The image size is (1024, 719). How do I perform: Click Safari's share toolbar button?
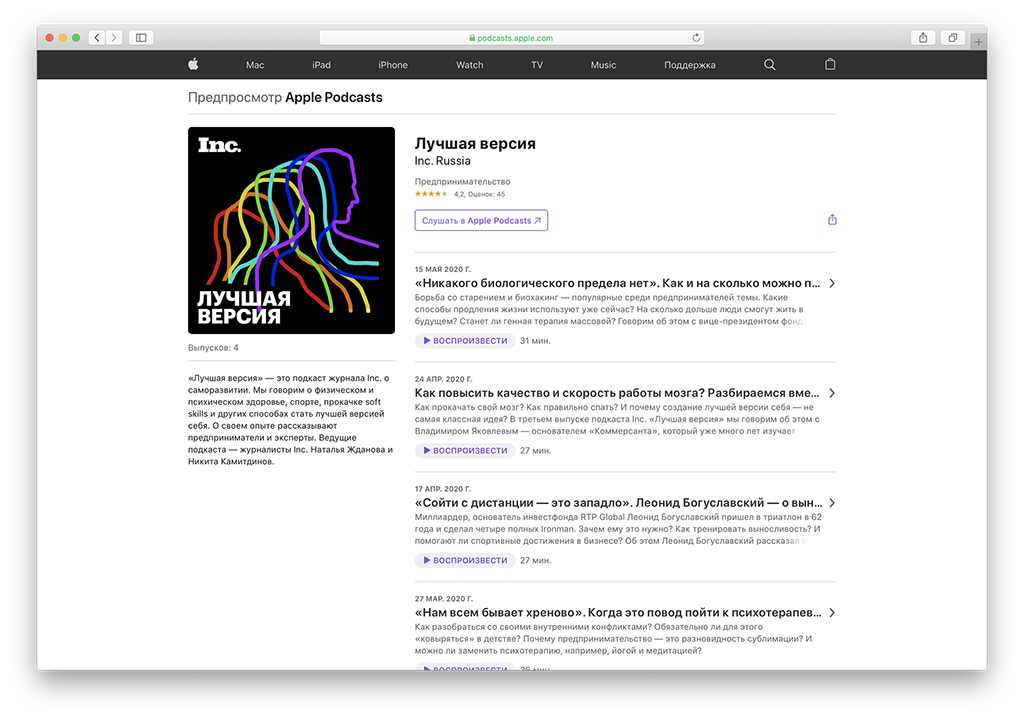(x=923, y=38)
